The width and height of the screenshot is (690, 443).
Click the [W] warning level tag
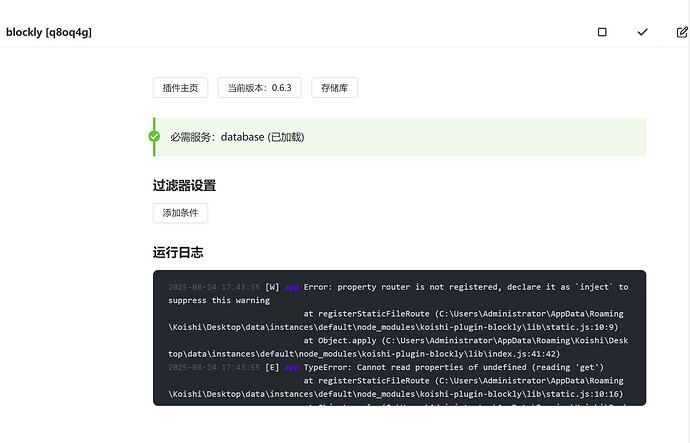(272, 287)
